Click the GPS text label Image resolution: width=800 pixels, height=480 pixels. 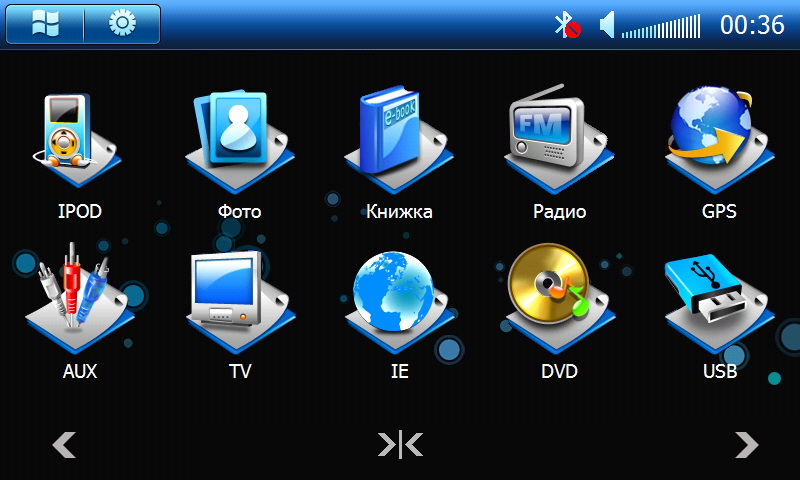pyautogui.click(x=719, y=212)
